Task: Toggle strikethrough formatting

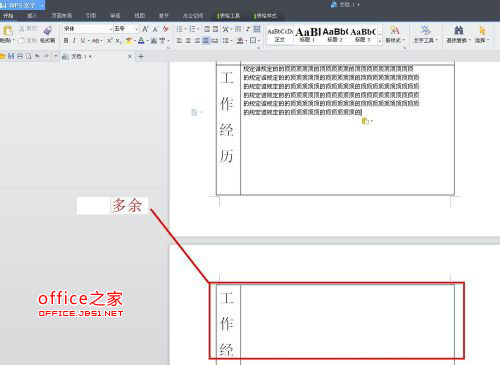Action: 95,41
